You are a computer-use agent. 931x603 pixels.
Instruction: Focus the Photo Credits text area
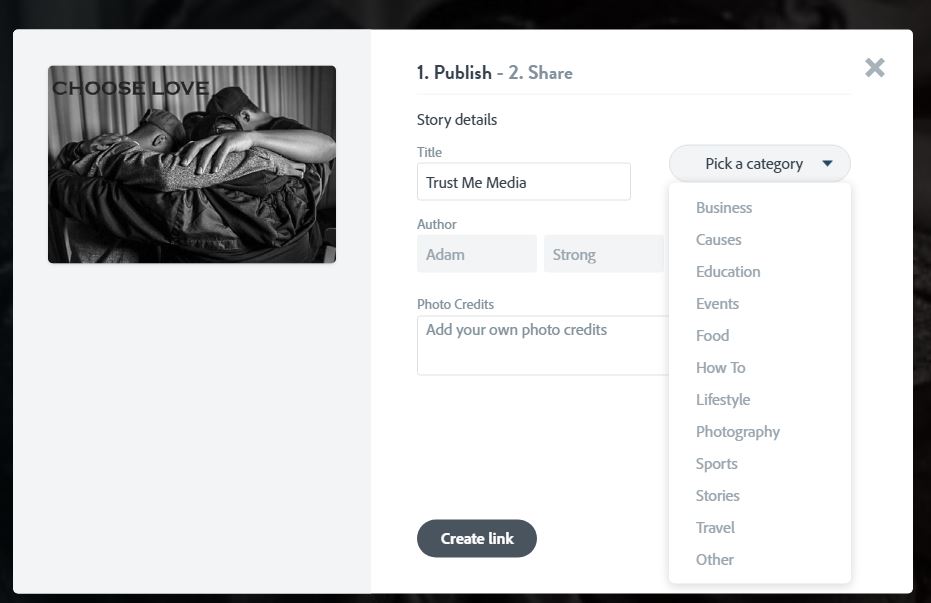coord(542,345)
